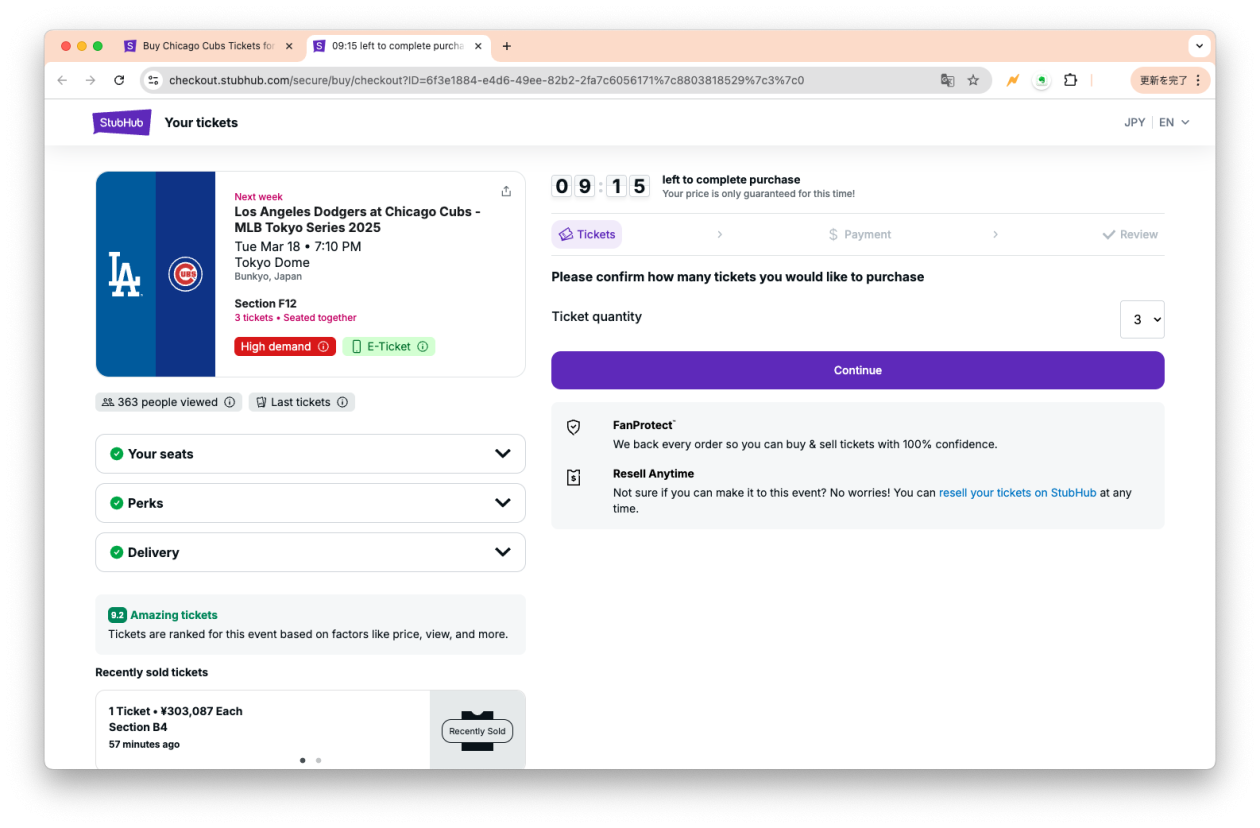Close the Buy Chicago Cubs Tickets tab
The width and height of the screenshot is (1260, 828).
[289, 46]
